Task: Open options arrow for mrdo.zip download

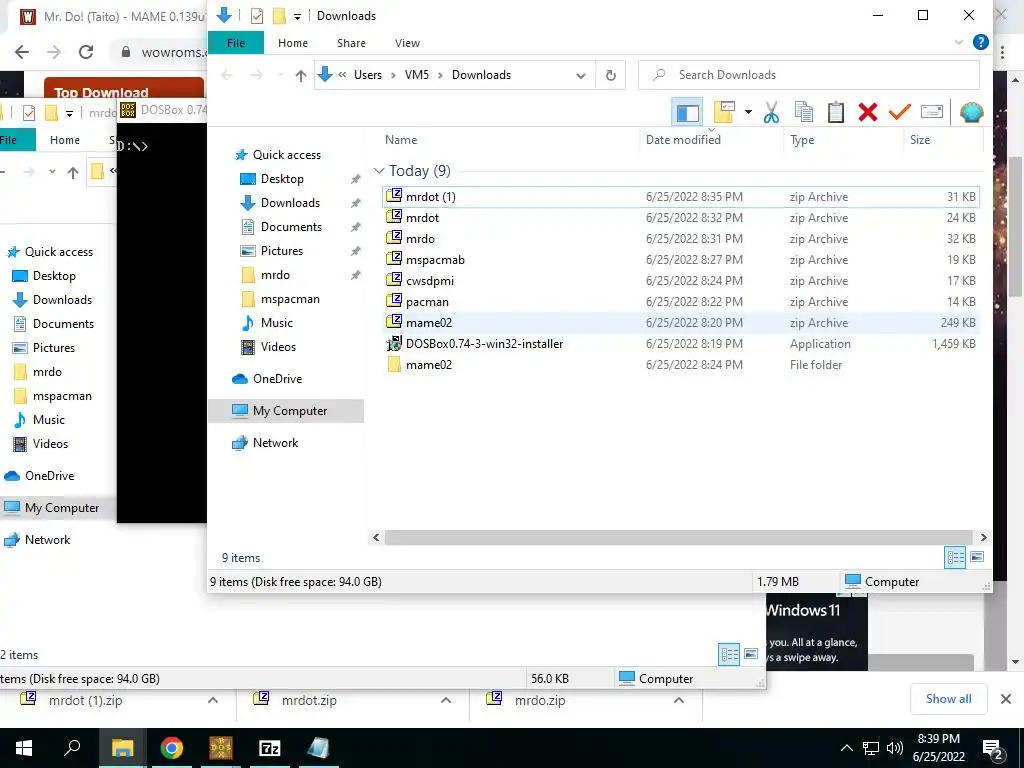Action: (x=679, y=701)
